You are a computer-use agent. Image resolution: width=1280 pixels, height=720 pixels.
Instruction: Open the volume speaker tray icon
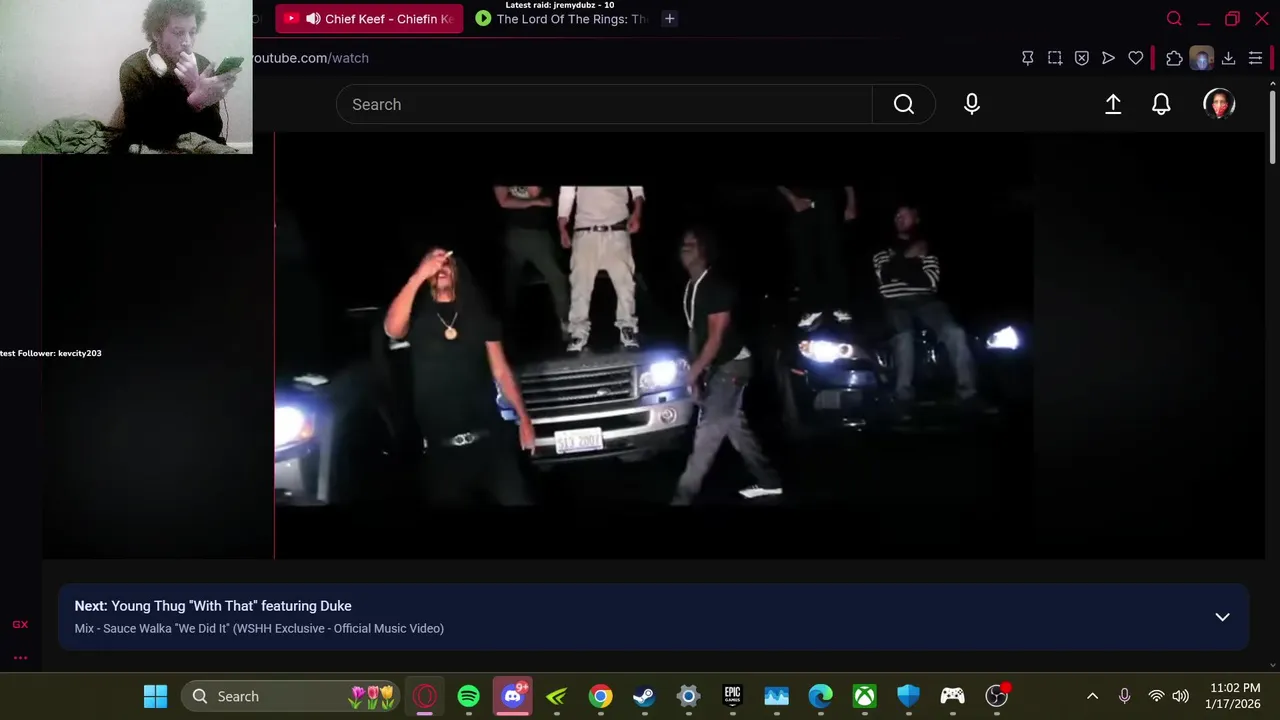[1181, 696]
